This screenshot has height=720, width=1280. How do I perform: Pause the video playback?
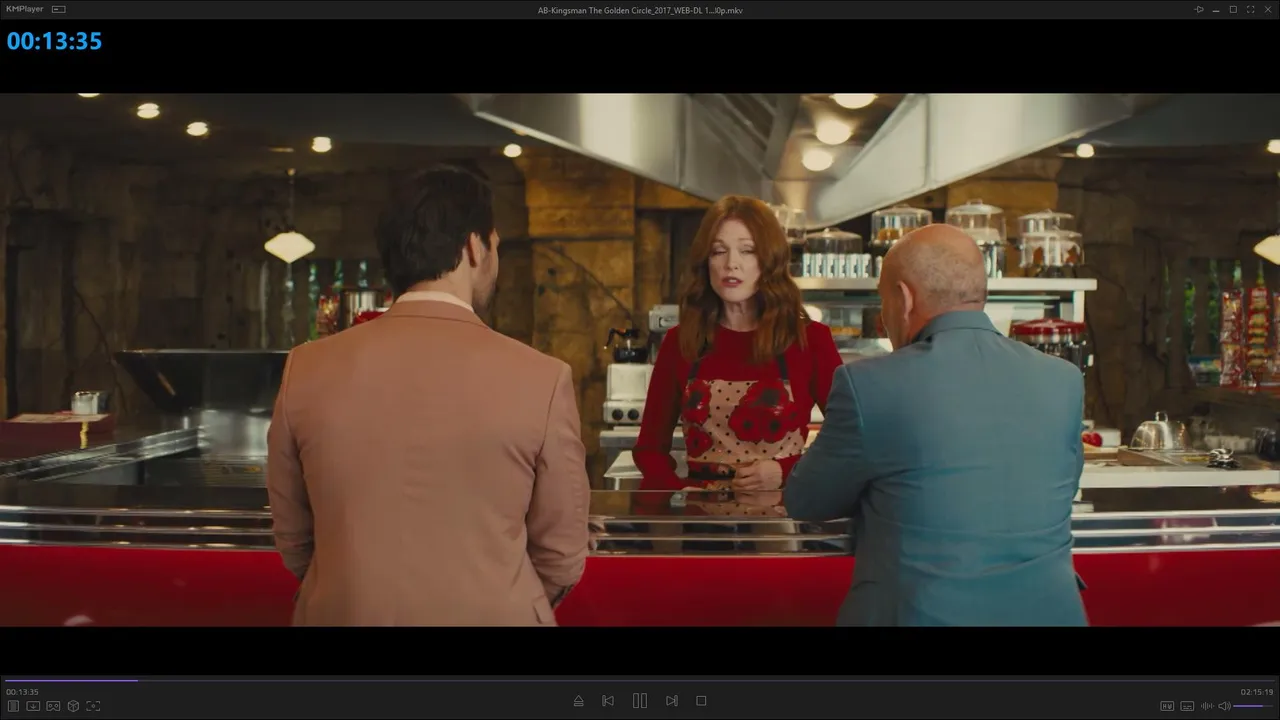coord(640,701)
